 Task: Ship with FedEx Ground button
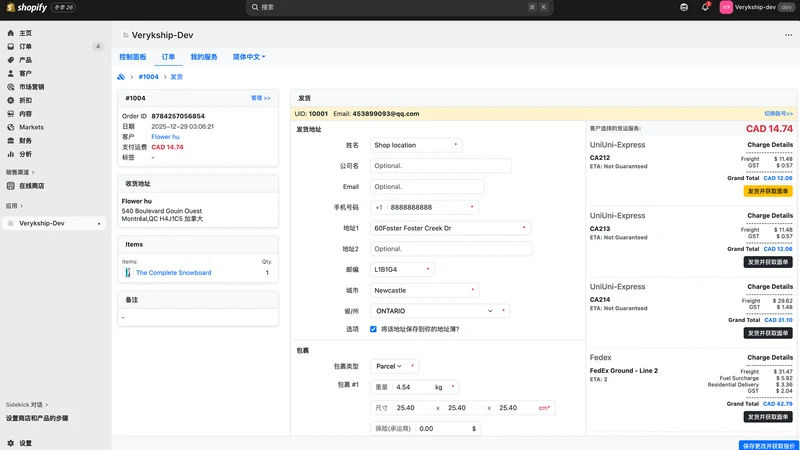pos(767,417)
